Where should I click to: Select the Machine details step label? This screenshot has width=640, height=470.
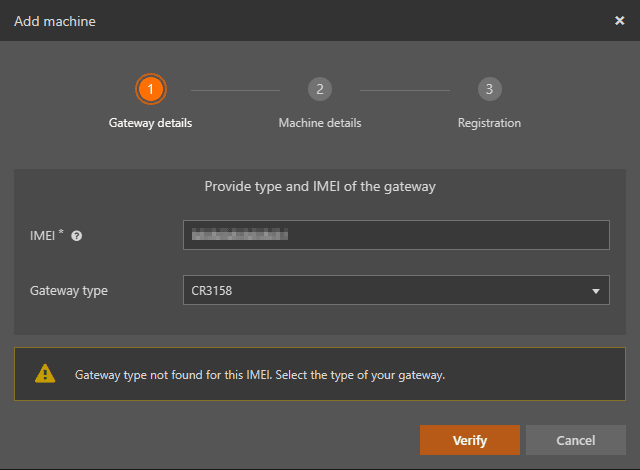(319, 123)
